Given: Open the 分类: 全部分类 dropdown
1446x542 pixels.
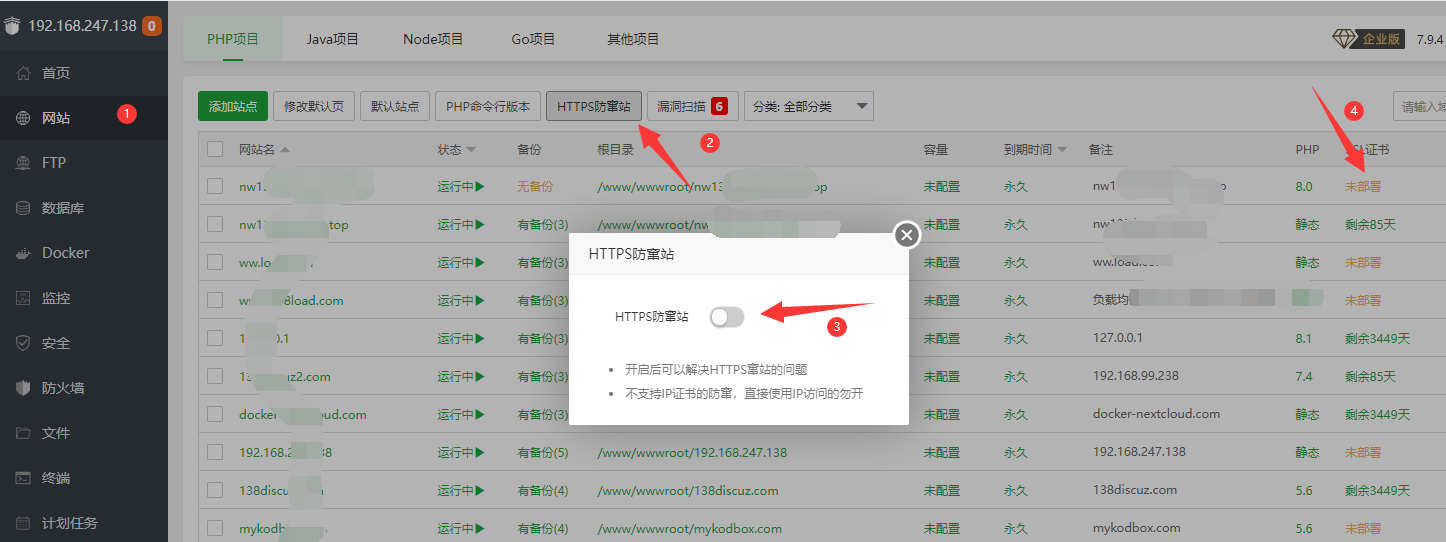Looking at the screenshot, I should coord(809,106).
